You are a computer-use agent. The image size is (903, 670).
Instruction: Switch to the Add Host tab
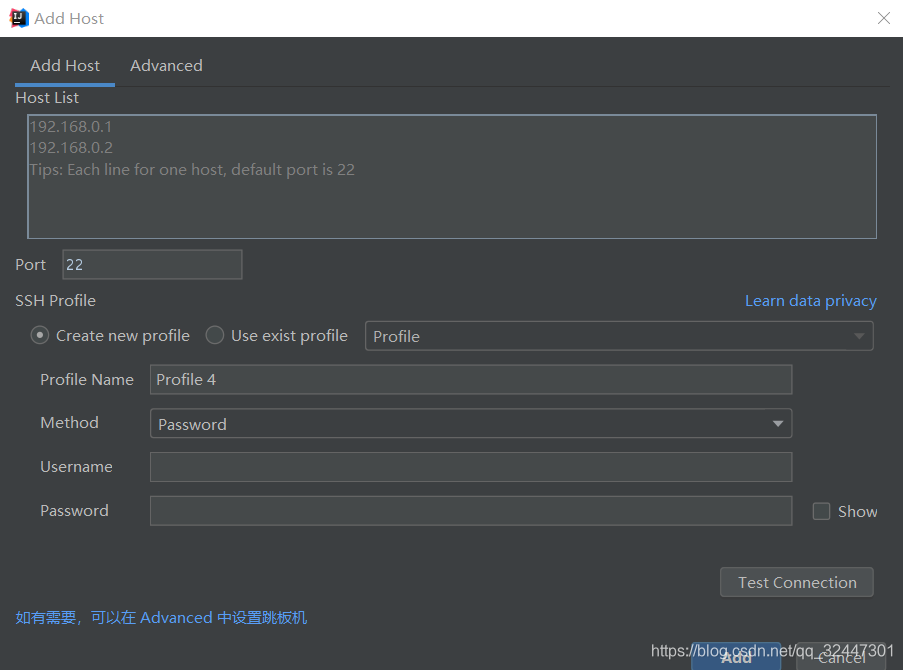click(x=65, y=66)
